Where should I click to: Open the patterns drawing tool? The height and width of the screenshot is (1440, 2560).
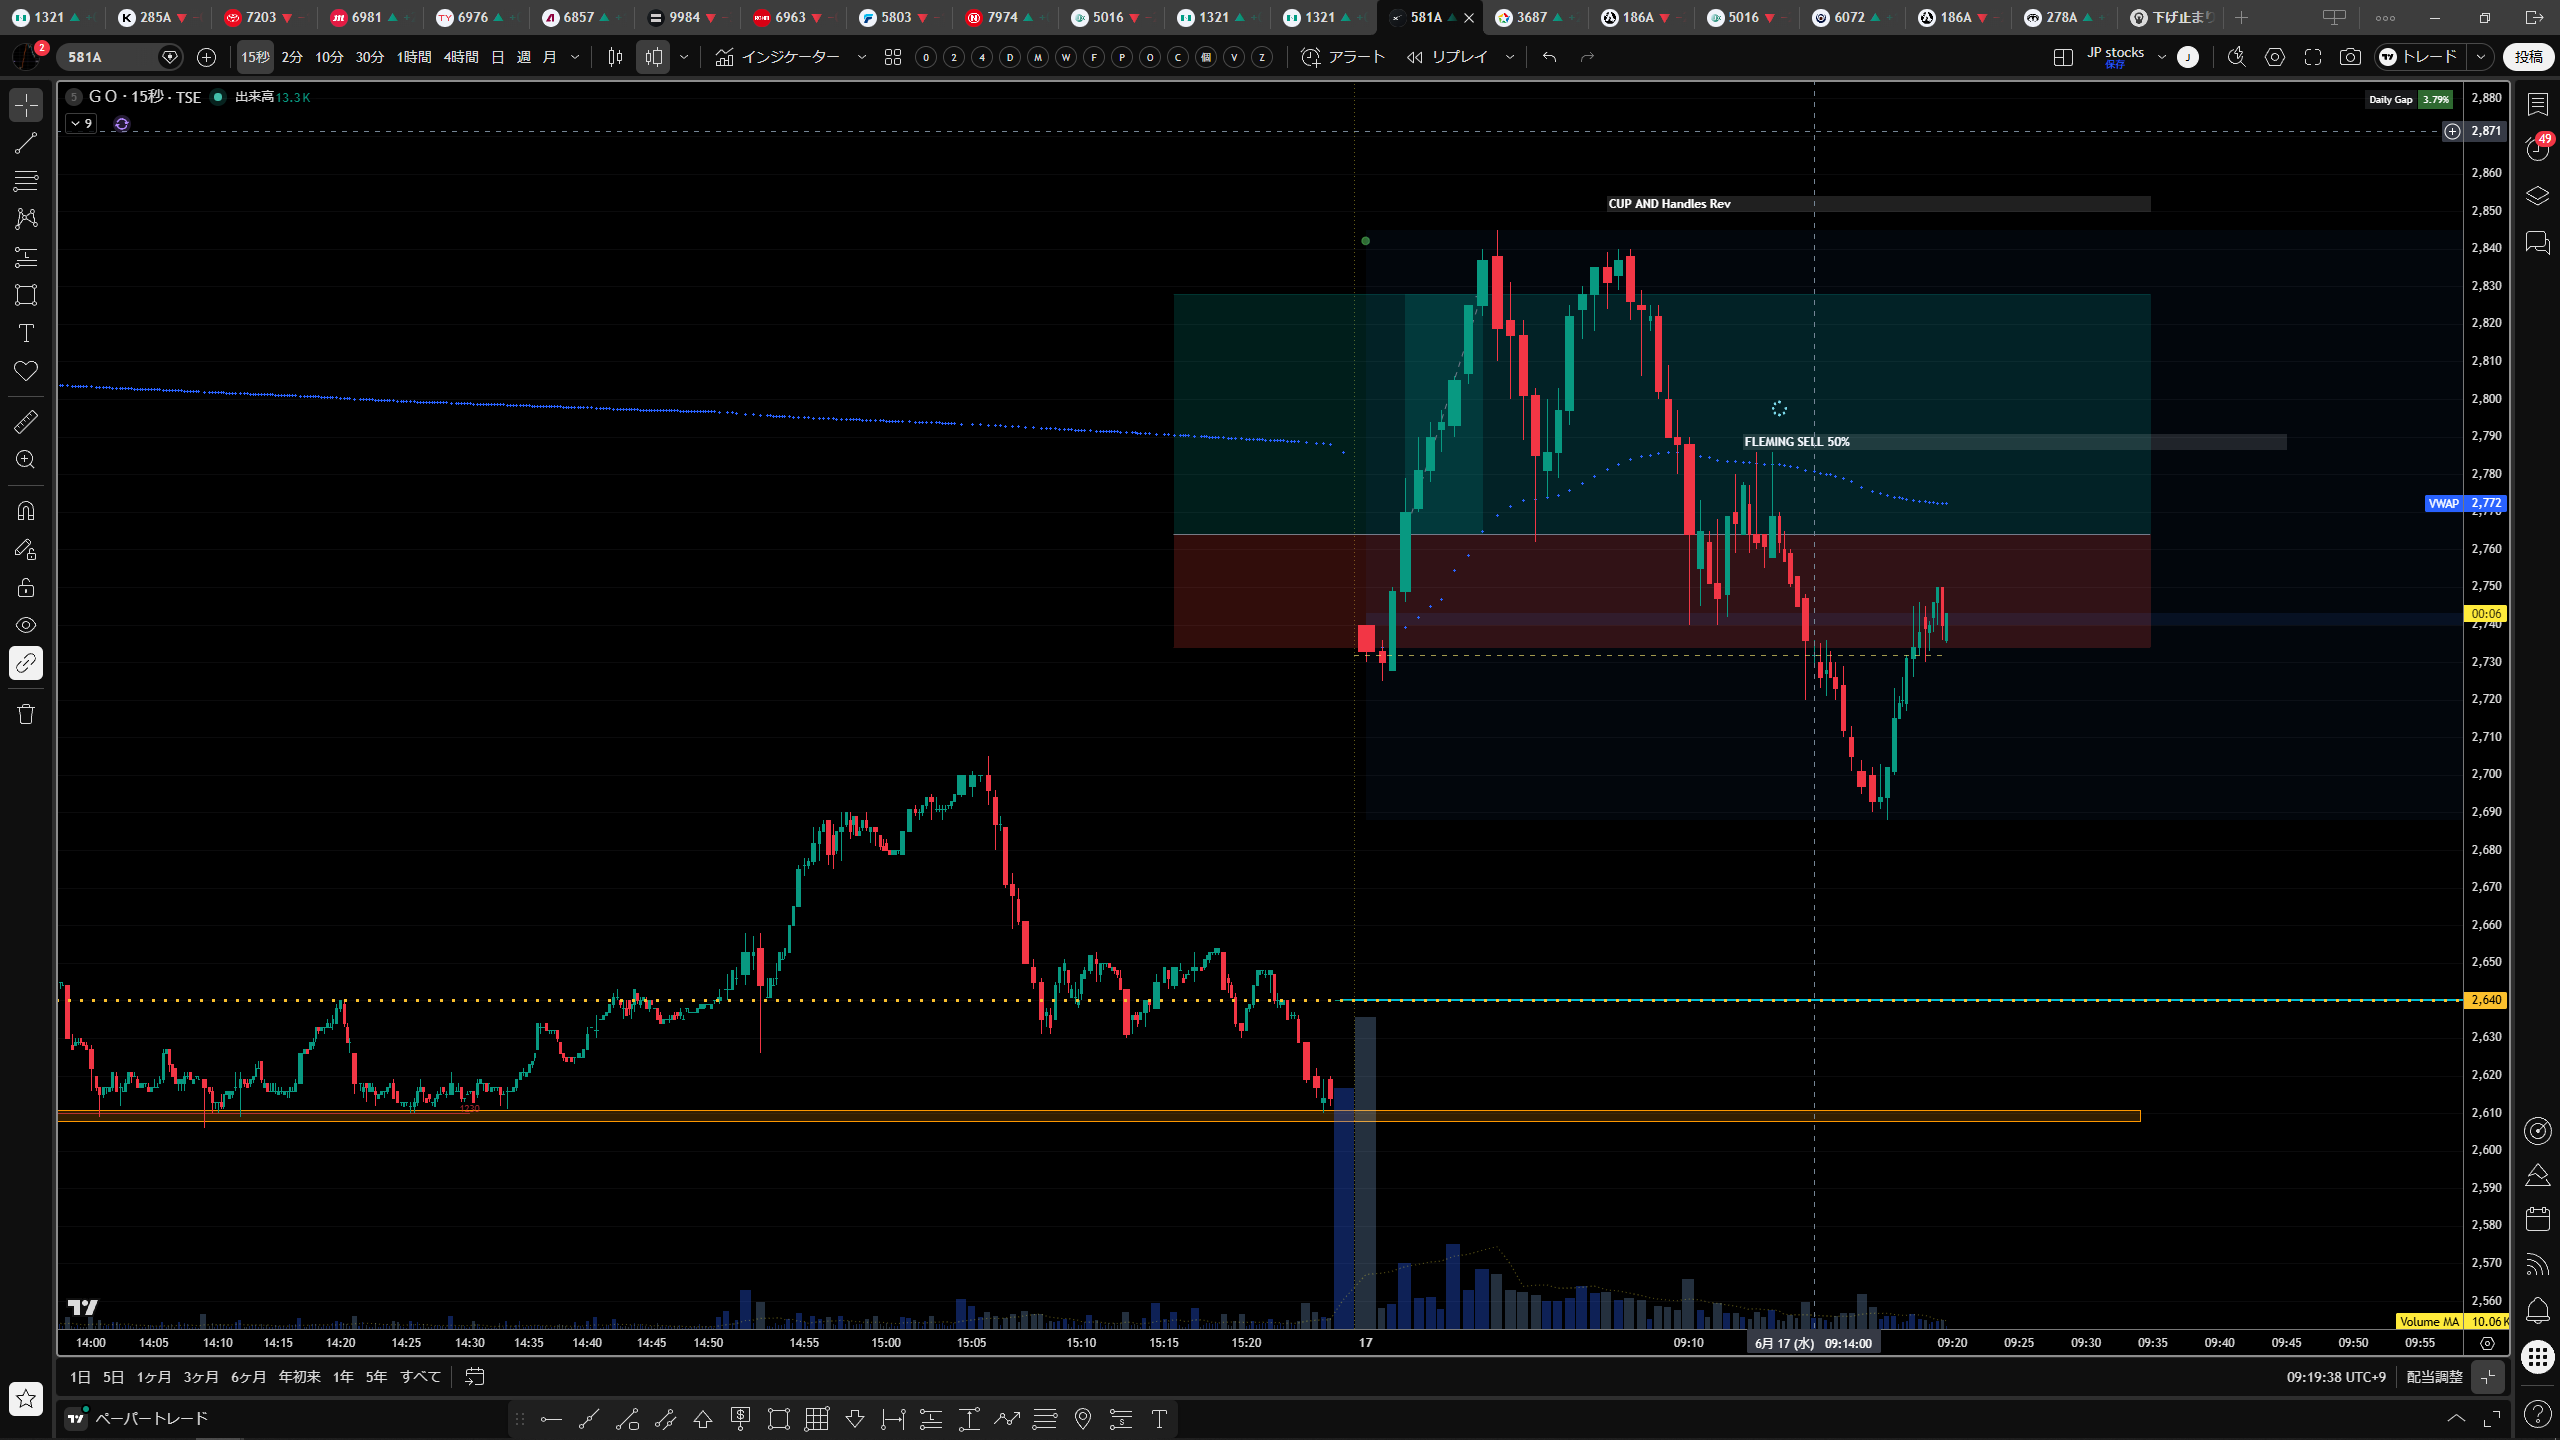[26, 218]
